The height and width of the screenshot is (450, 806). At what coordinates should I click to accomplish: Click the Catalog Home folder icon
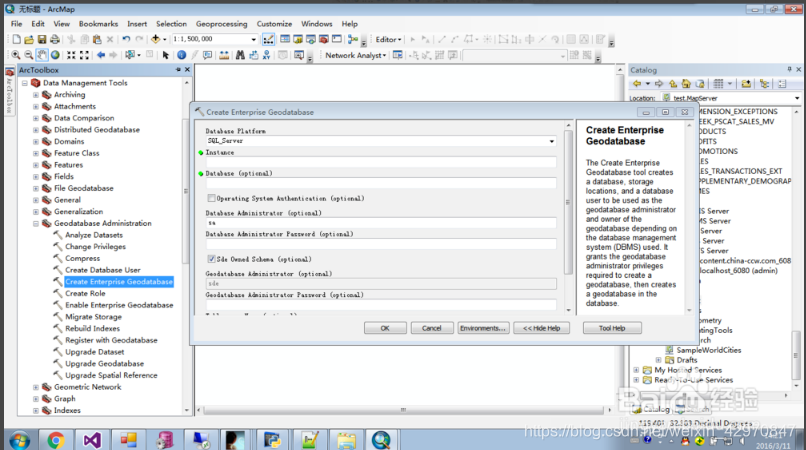(x=686, y=84)
